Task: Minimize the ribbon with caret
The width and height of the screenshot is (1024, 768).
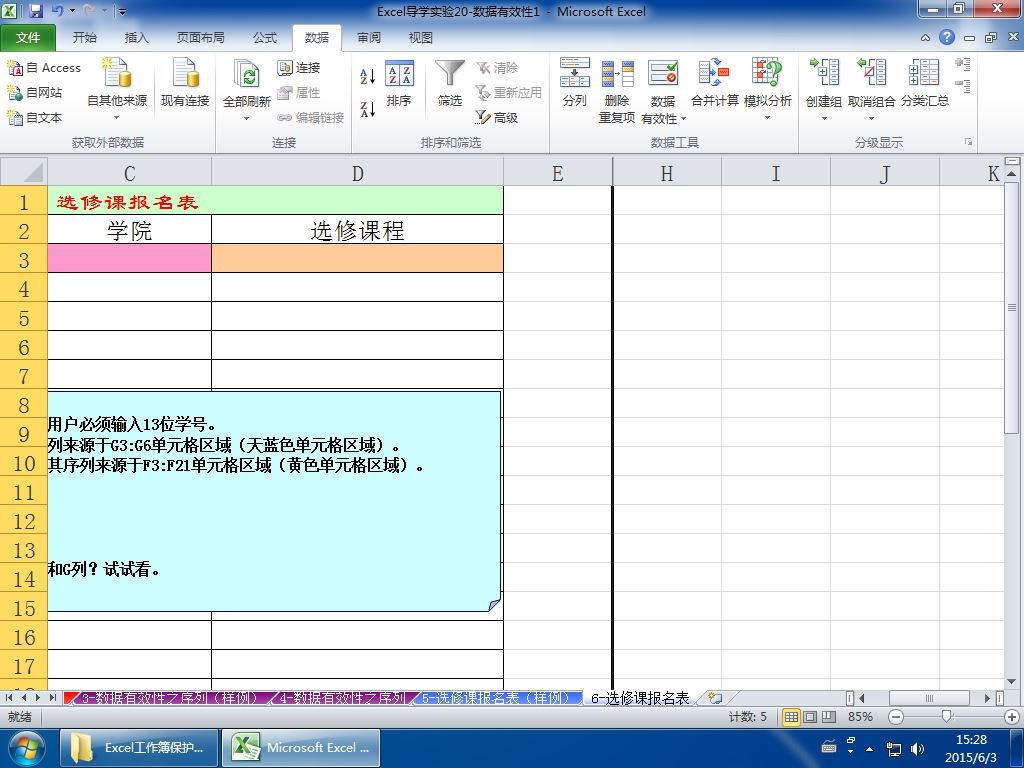Action: [x=925, y=38]
